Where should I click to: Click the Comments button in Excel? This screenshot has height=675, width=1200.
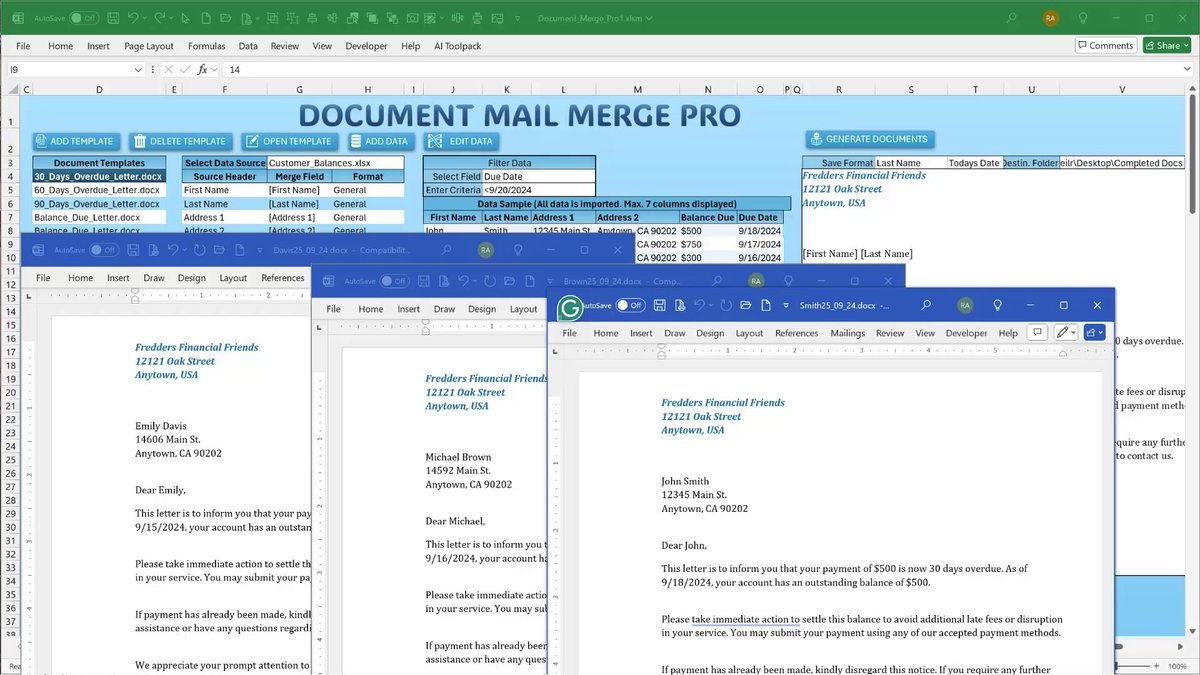tap(1105, 45)
